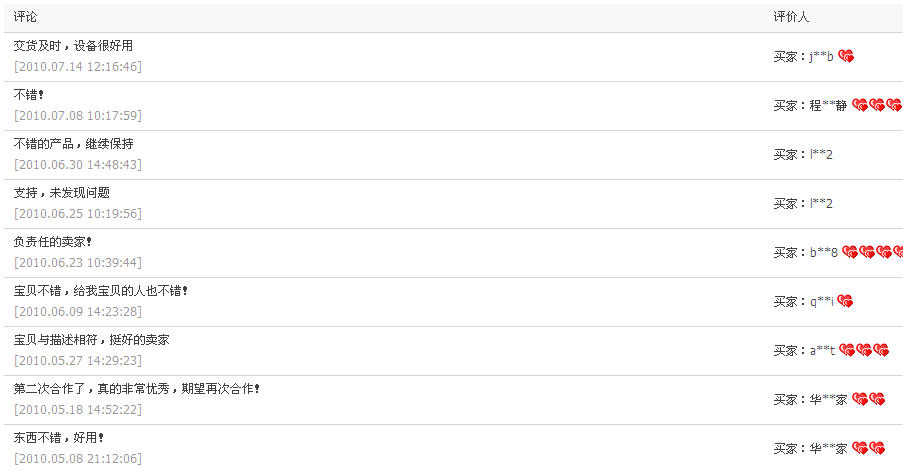This screenshot has width=903, height=471.
Task: Open buyer 程**静 profile name
Action: tap(828, 105)
